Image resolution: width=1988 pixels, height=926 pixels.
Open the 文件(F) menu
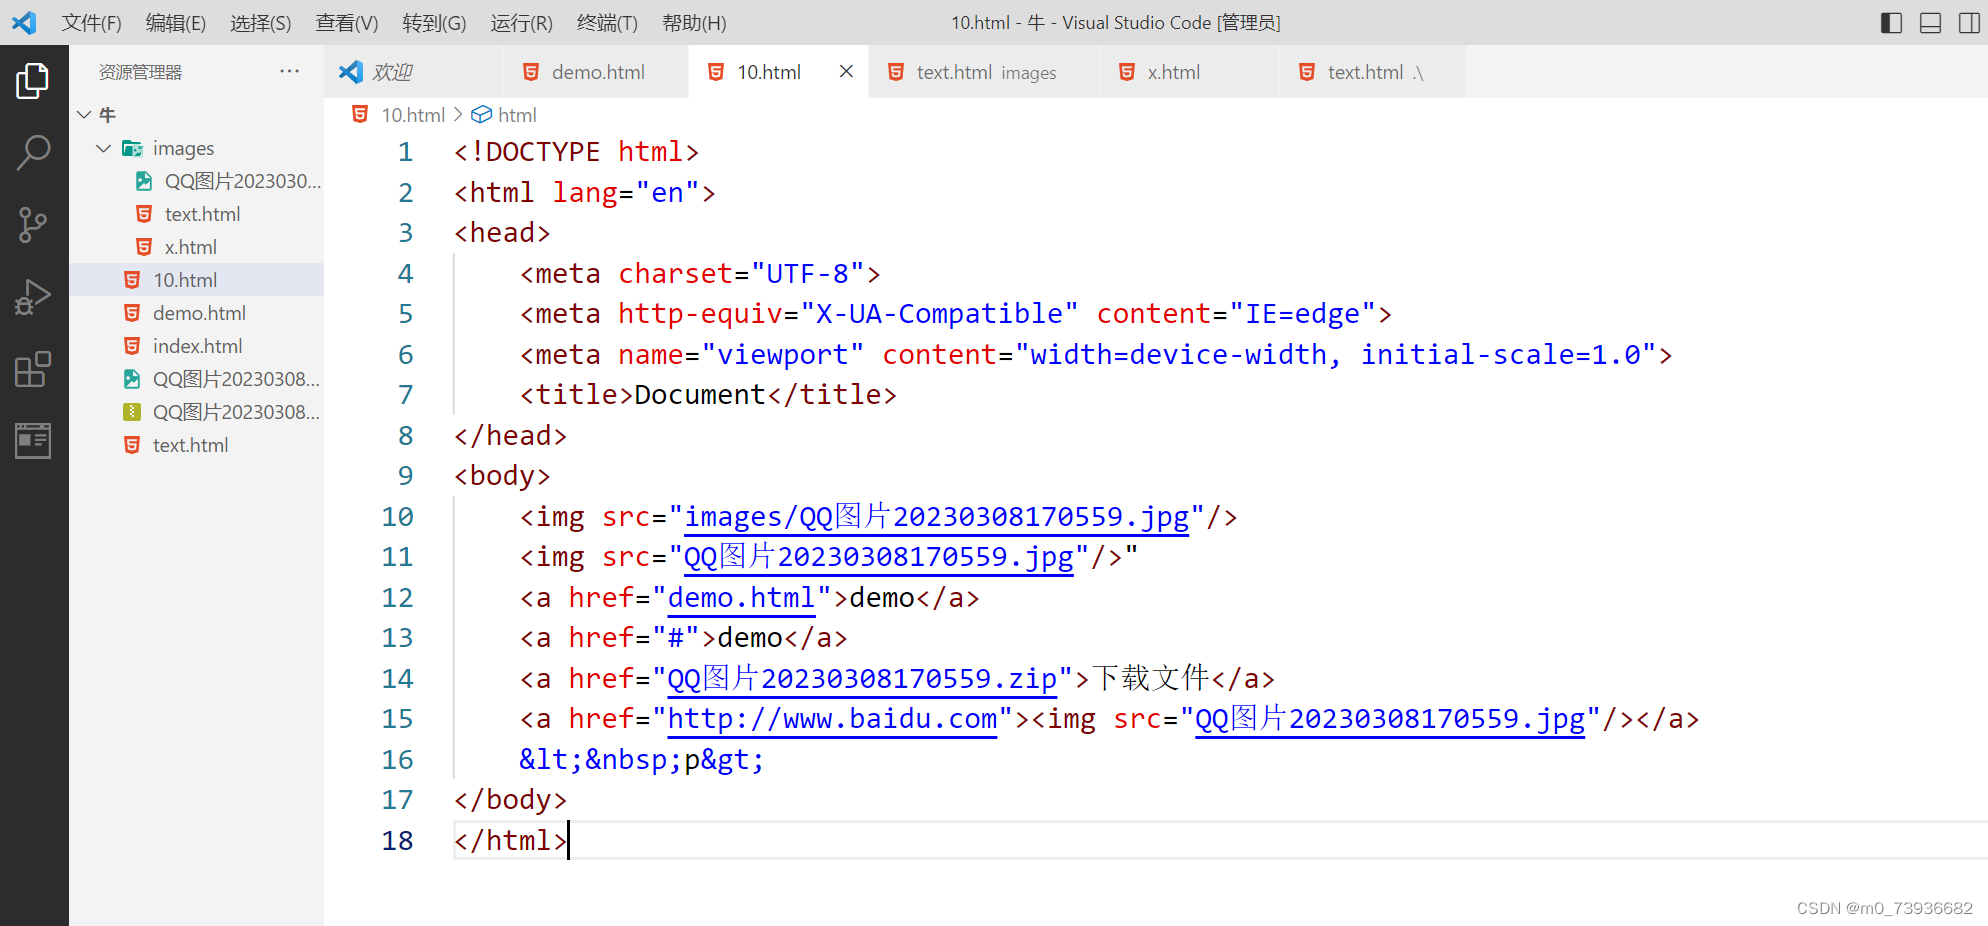(x=91, y=23)
